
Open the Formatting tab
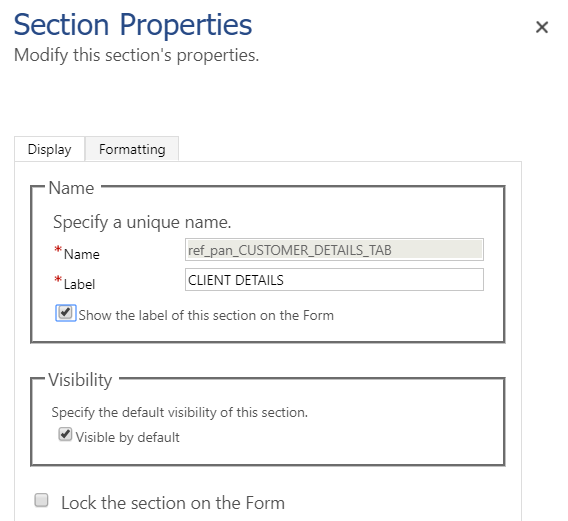click(132, 149)
